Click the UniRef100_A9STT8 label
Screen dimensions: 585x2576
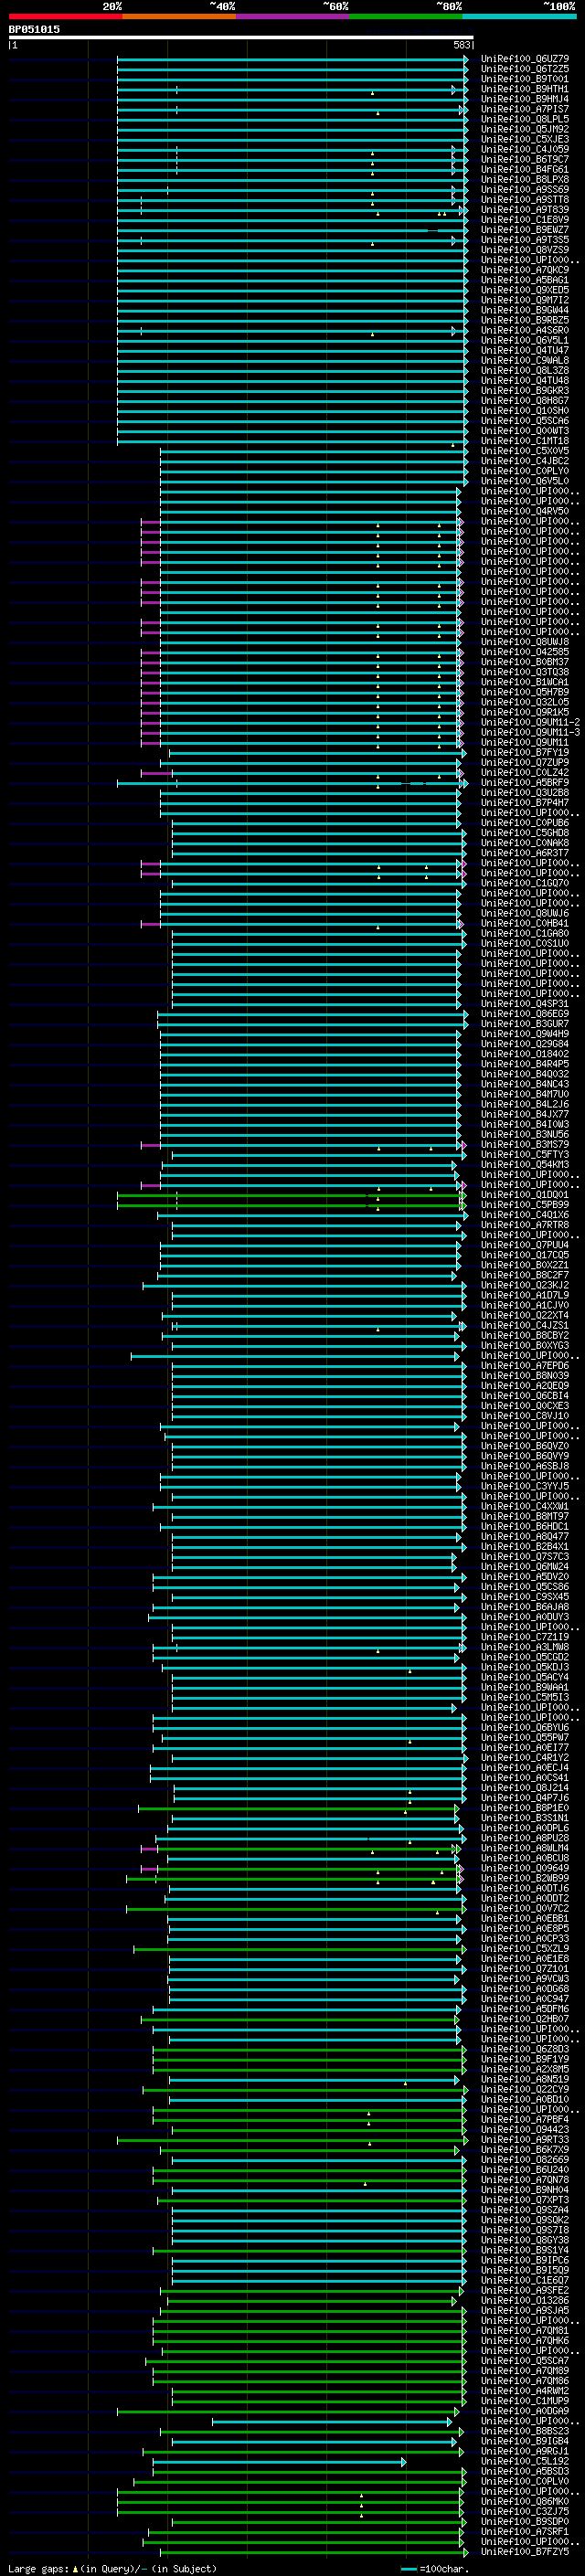524,200
